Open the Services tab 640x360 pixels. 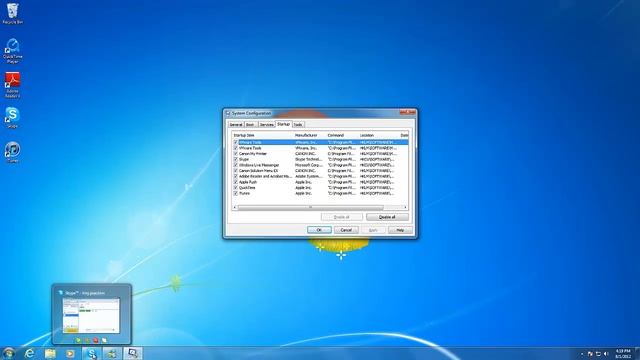pyautogui.click(x=267, y=124)
